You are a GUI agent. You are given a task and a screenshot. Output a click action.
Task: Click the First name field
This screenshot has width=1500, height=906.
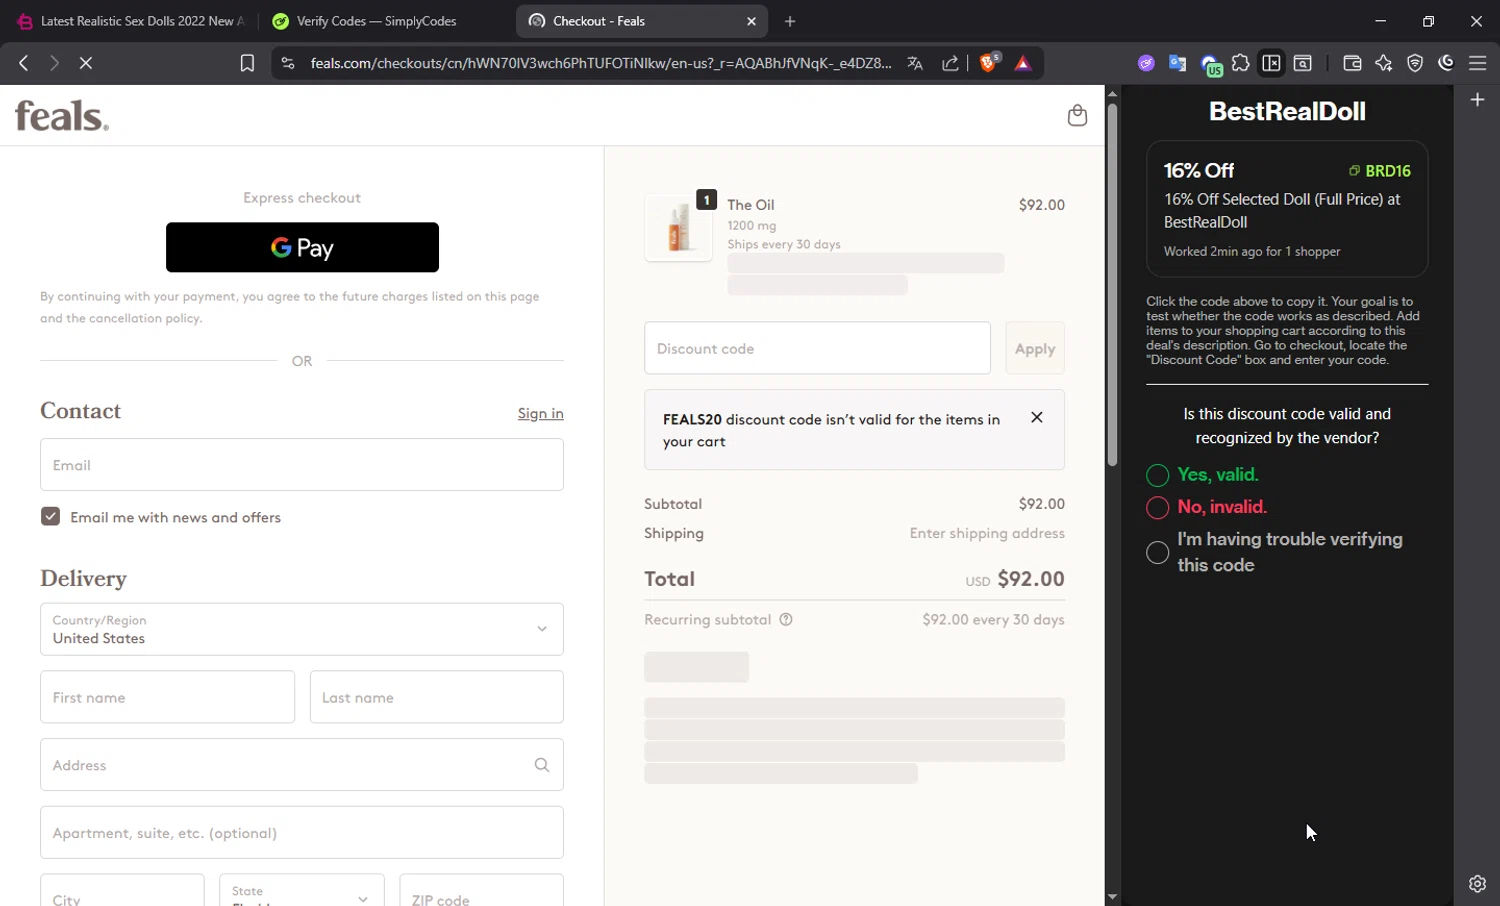pos(167,697)
